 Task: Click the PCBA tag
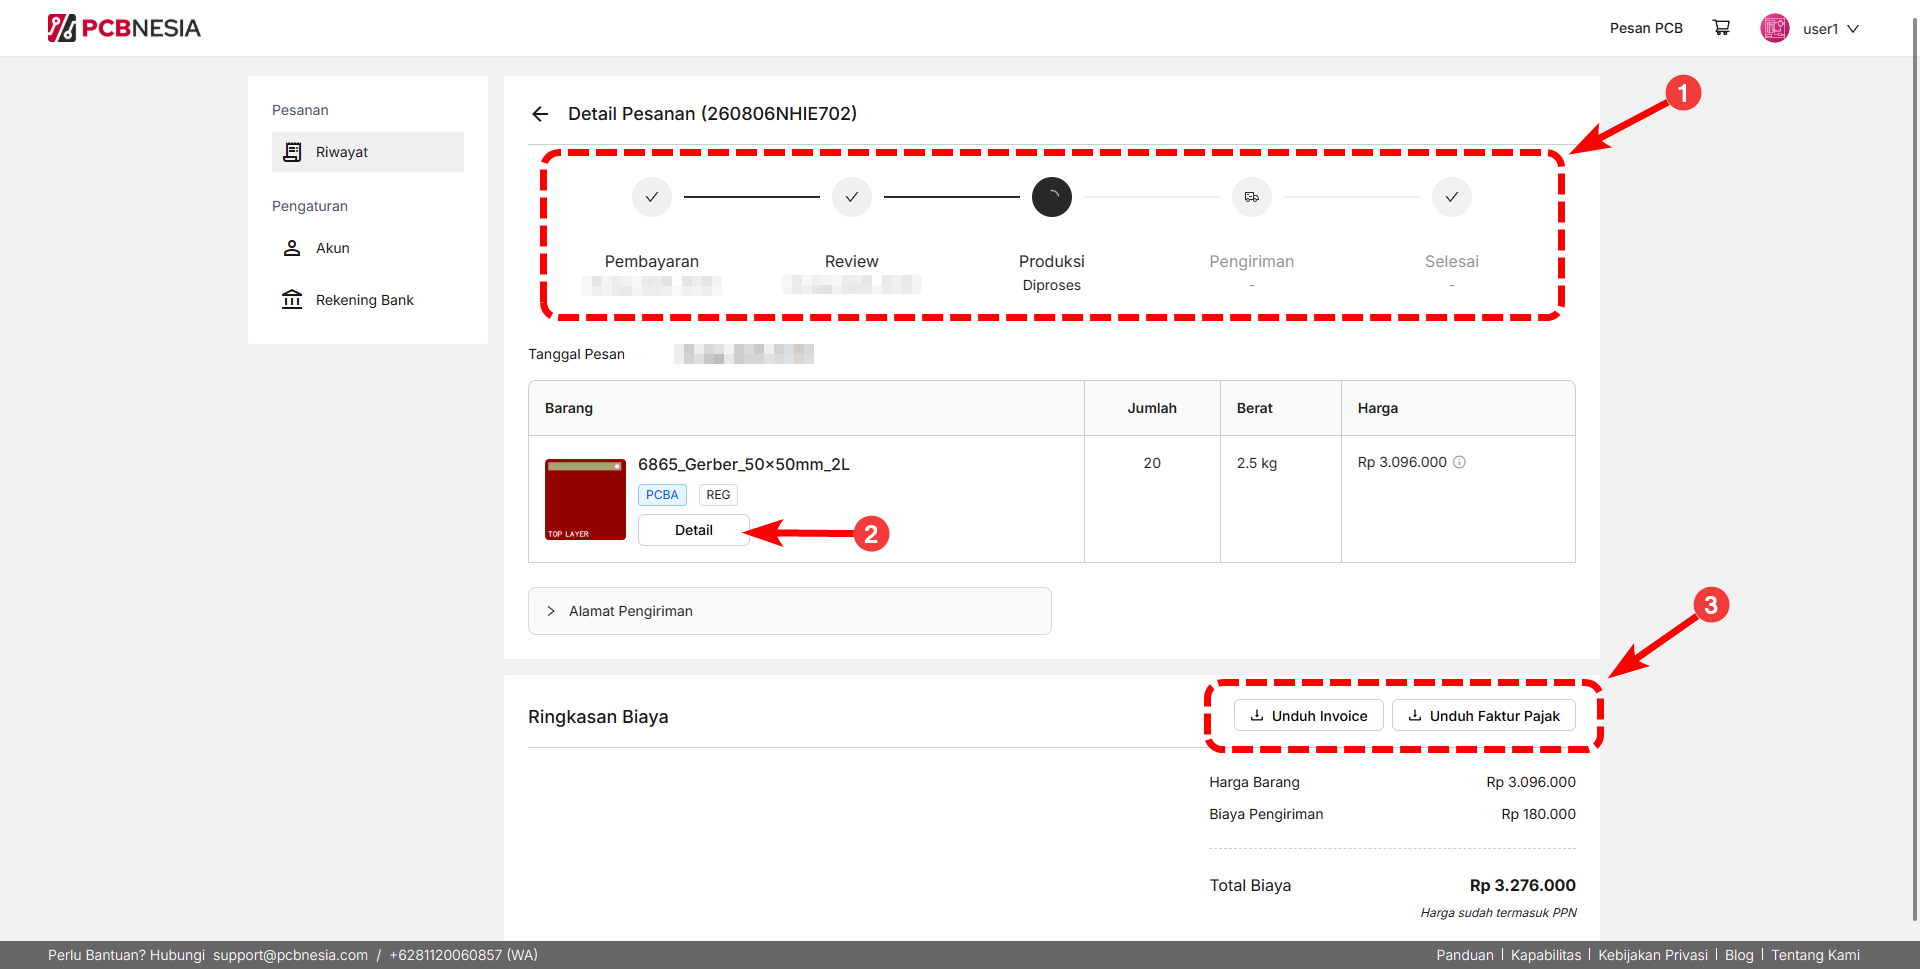[x=662, y=495]
